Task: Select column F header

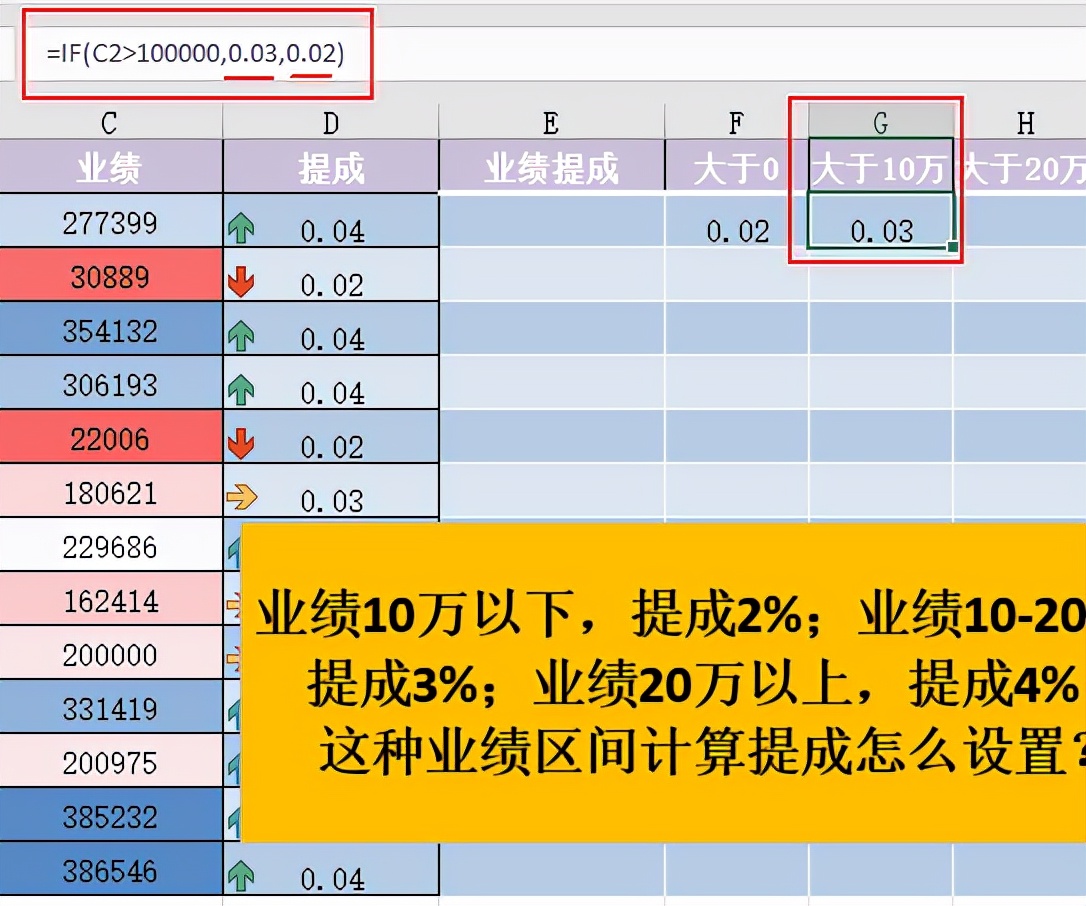Action: click(736, 123)
